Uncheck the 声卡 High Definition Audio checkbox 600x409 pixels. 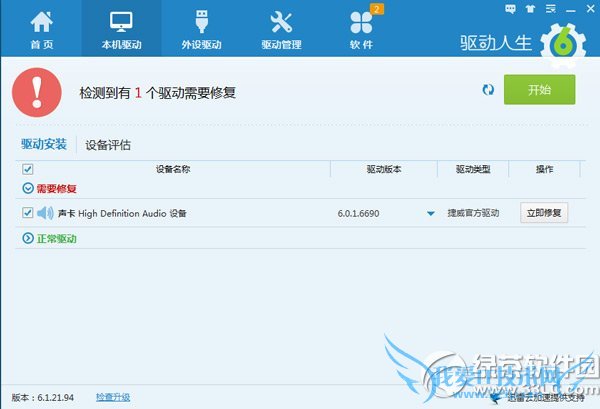(28, 213)
